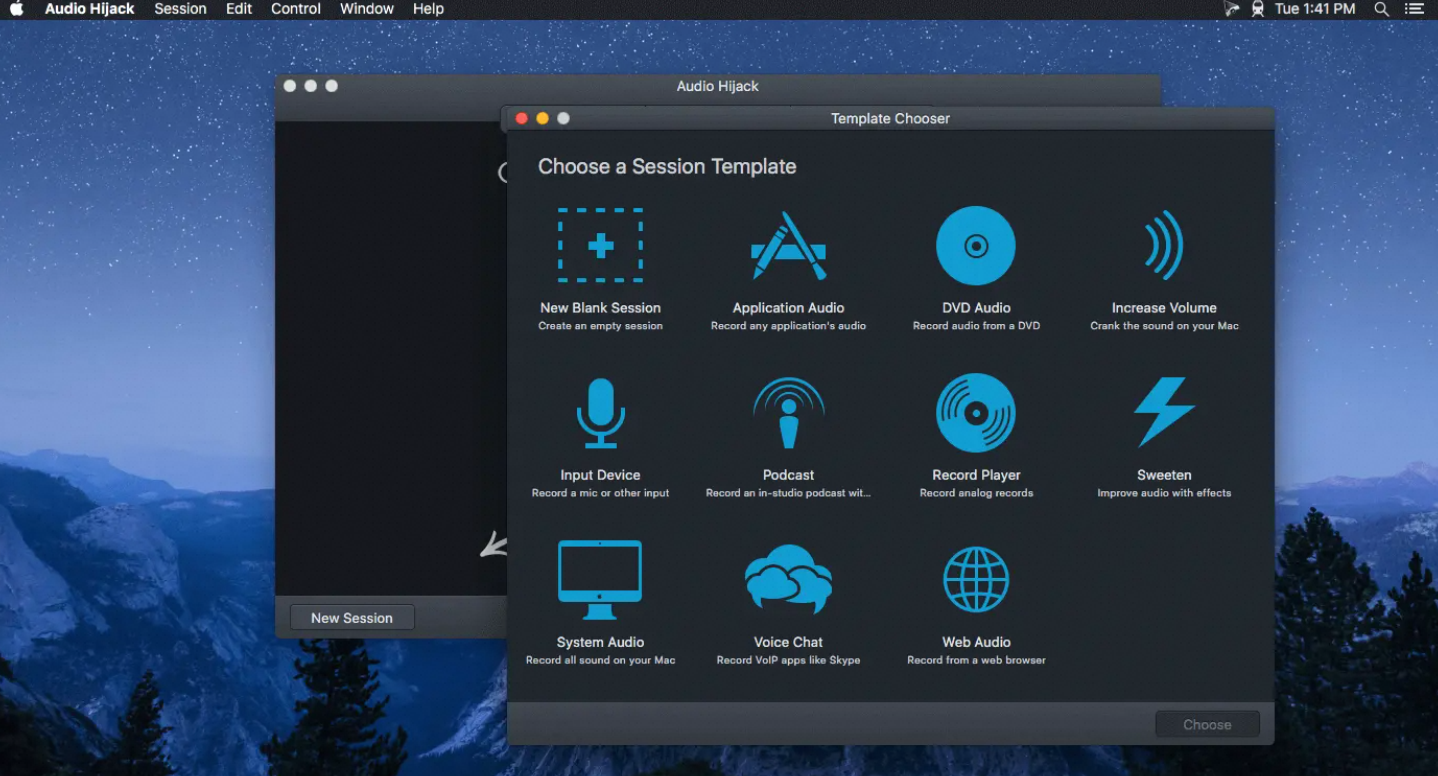Click 'Record all sound on your Mac' text

(600, 660)
